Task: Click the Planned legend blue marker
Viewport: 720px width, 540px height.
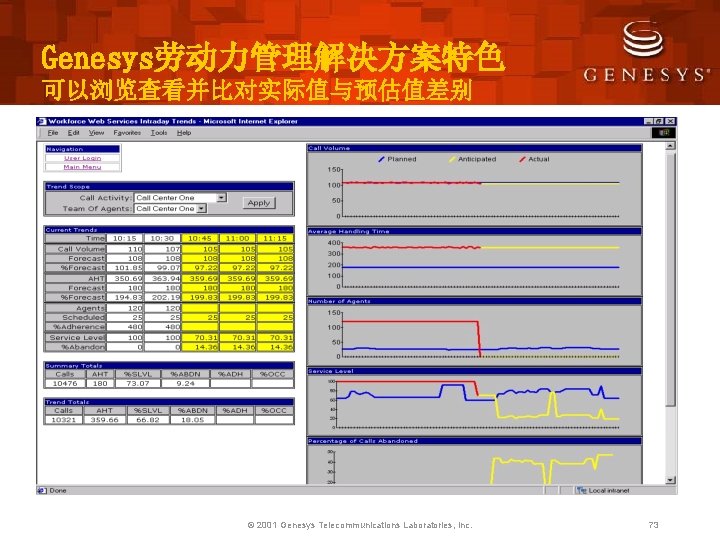Action: click(x=381, y=159)
